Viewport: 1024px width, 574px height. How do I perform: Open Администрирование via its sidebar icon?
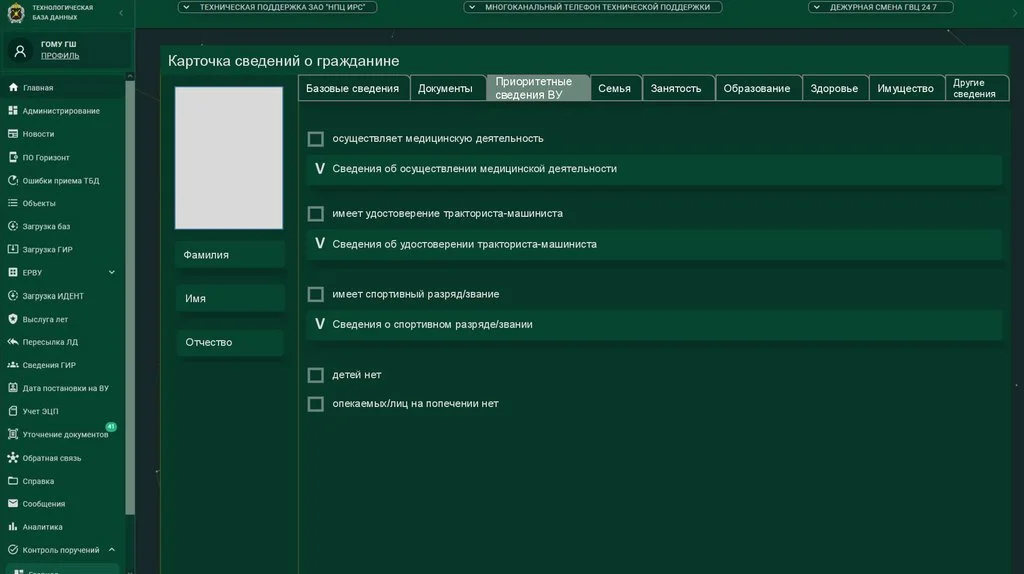point(14,111)
